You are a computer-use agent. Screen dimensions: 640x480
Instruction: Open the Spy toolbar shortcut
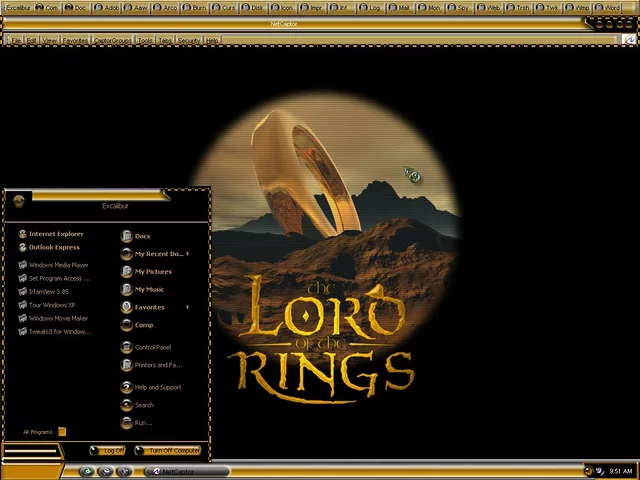click(x=459, y=7)
